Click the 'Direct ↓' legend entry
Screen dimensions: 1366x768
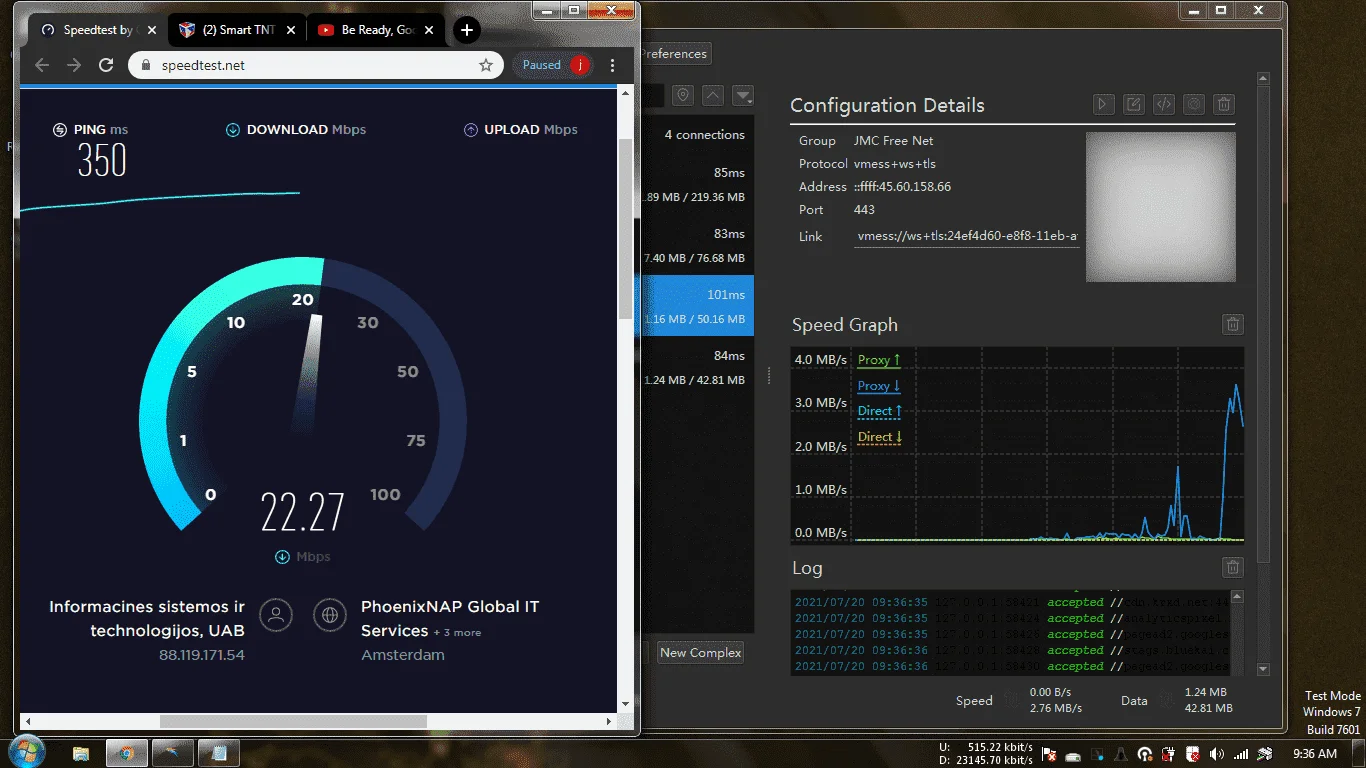click(880, 437)
